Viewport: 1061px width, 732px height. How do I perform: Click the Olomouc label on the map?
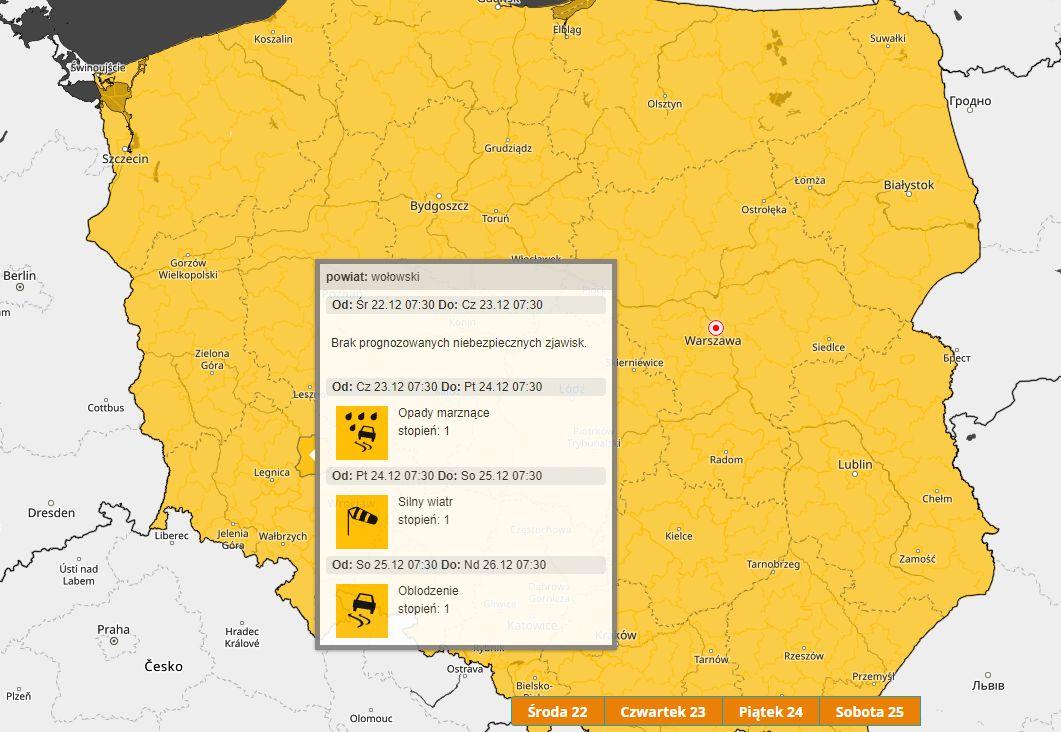371,718
